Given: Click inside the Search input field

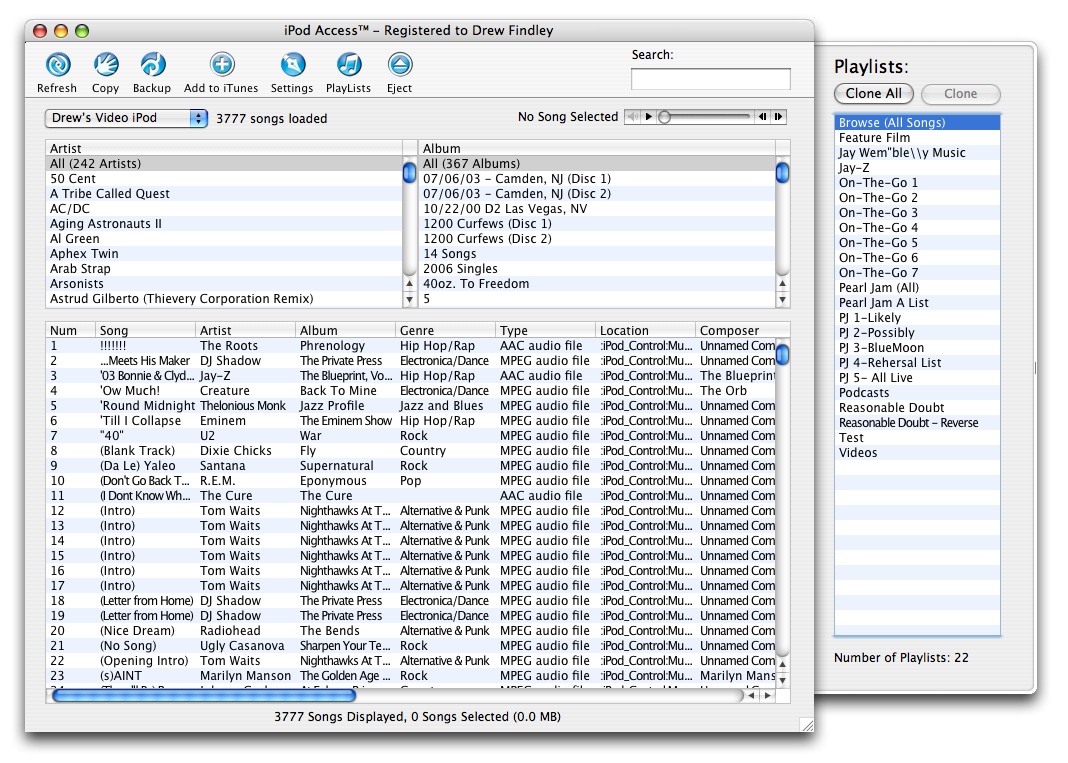Looking at the screenshot, I should pyautogui.click(x=710, y=78).
